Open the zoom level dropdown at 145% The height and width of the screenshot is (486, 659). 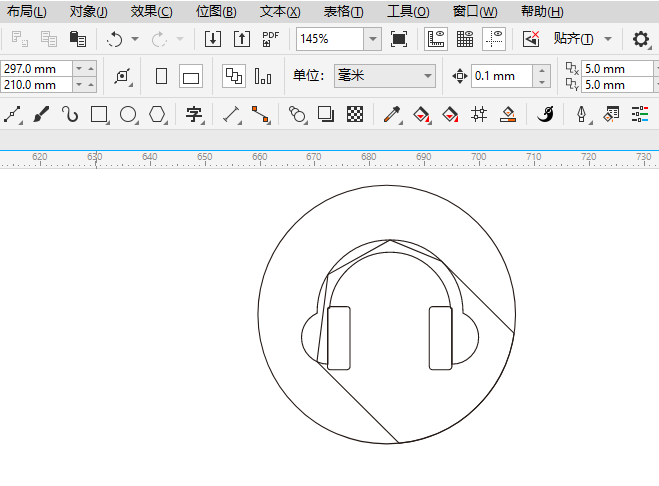(x=373, y=39)
